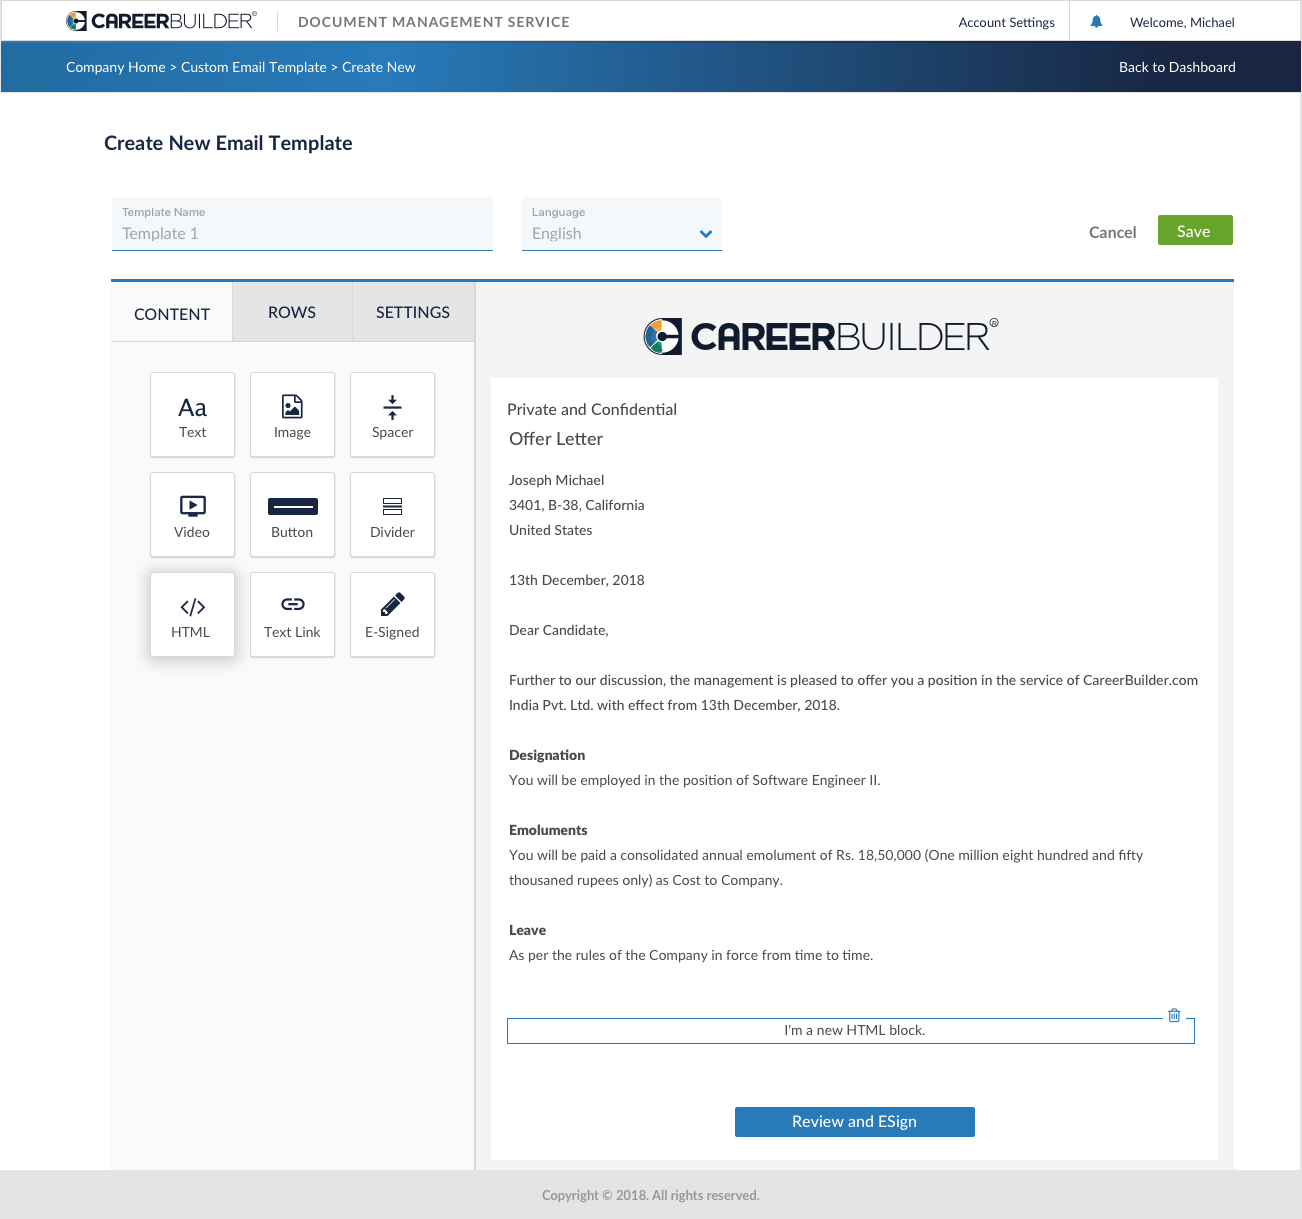The image size is (1302, 1219).
Task: Save the email template
Action: pos(1195,230)
